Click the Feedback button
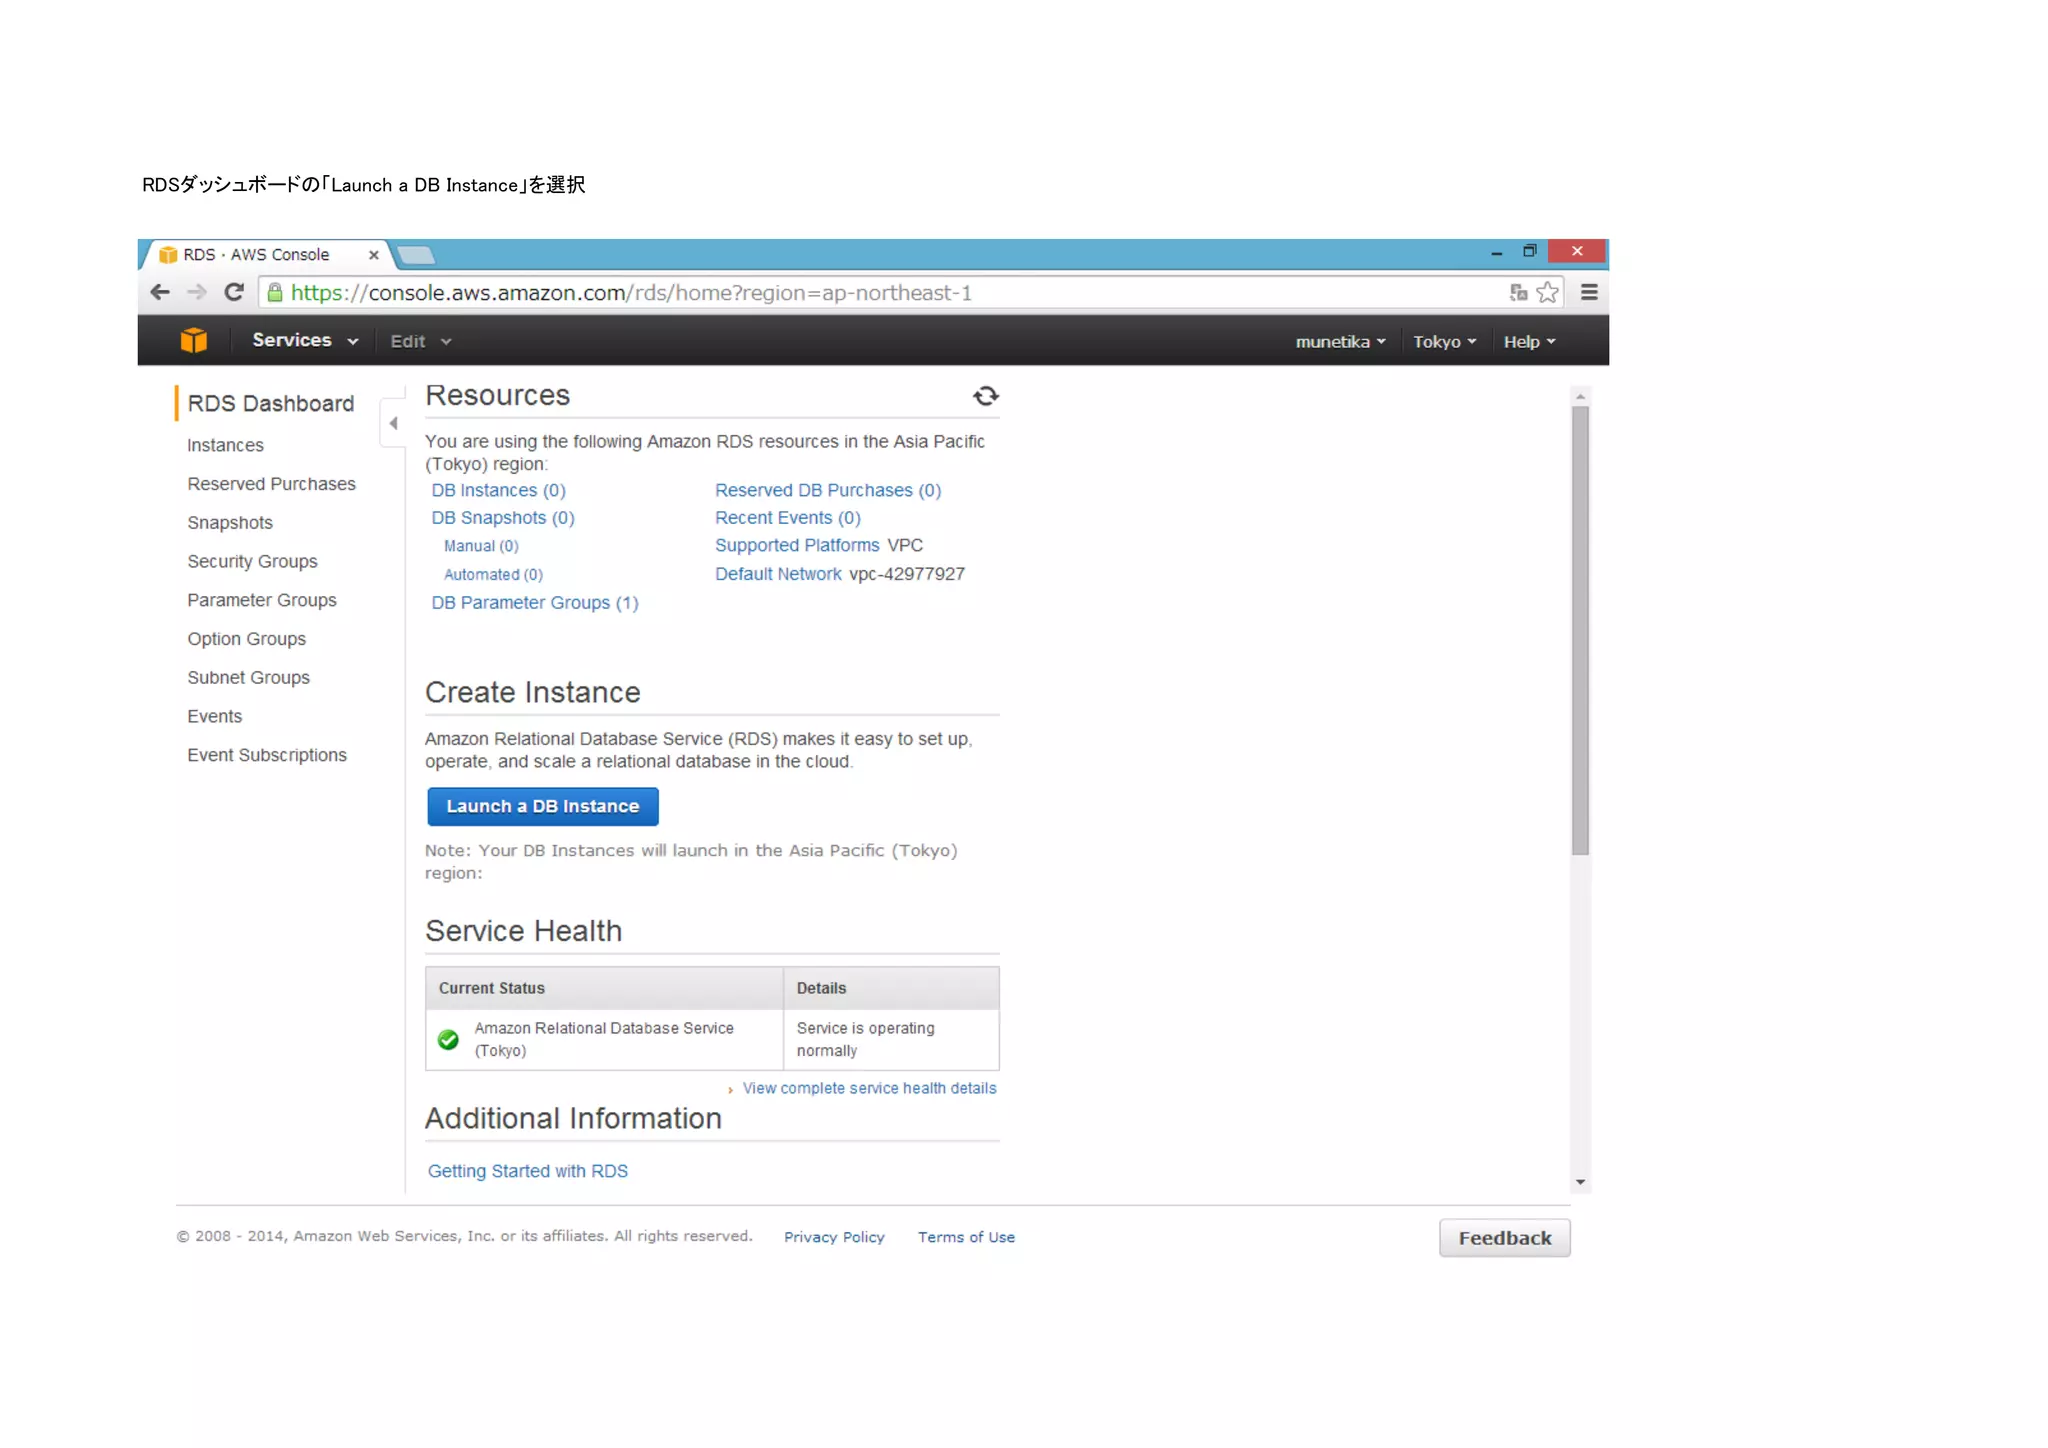Screen dimensions: 2048x1448 tap(1505, 1239)
